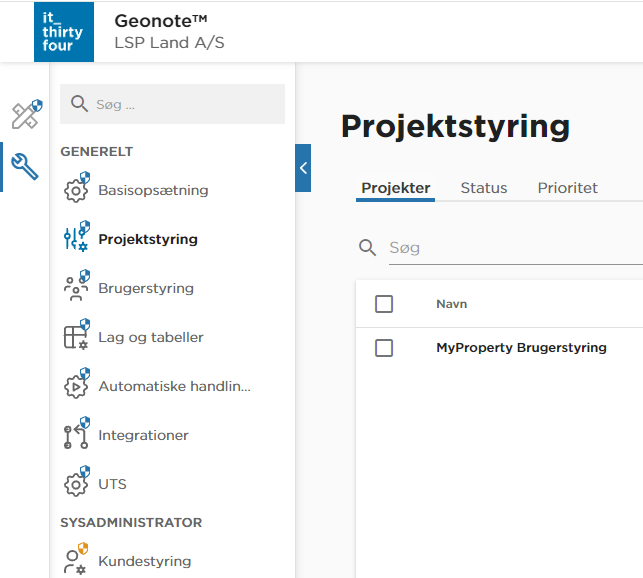Toggle the select-all checkbox in table header
The image size is (643, 578).
384,304
